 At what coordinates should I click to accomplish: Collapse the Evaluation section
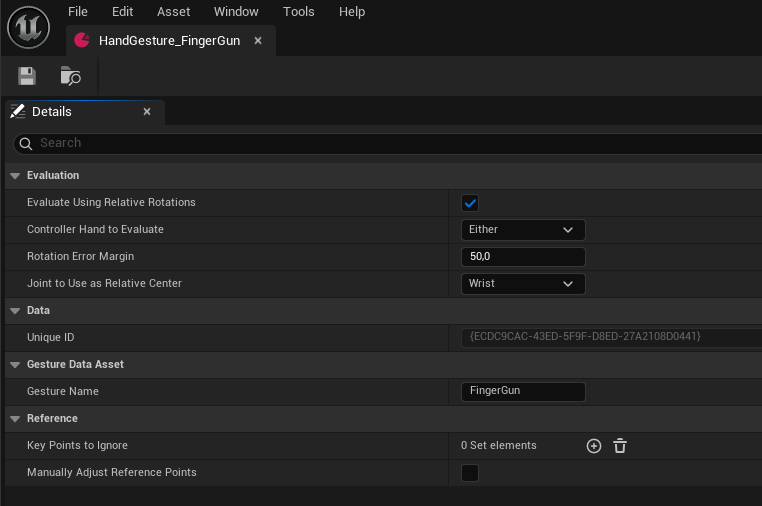tap(15, 175)
